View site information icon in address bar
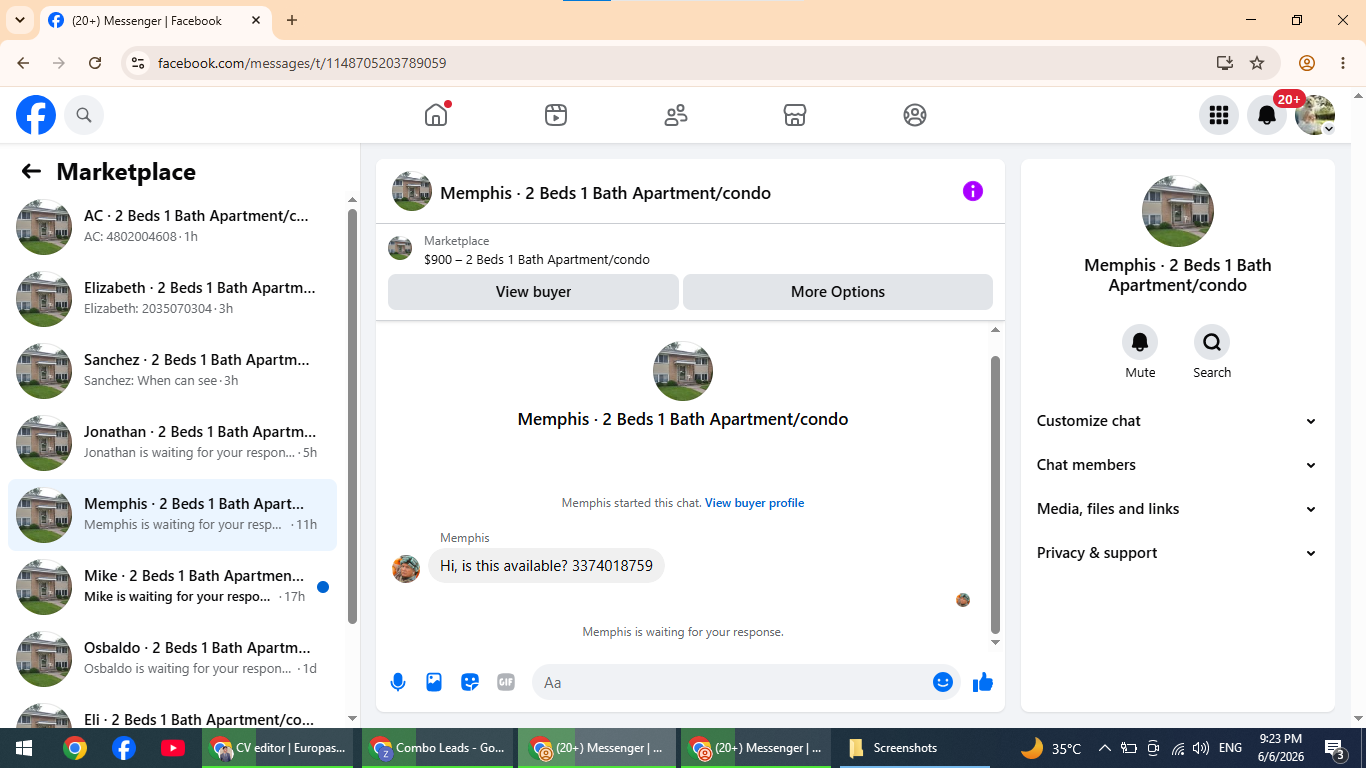The height and width of the screenshot is (768, 1366). (138, 63)
